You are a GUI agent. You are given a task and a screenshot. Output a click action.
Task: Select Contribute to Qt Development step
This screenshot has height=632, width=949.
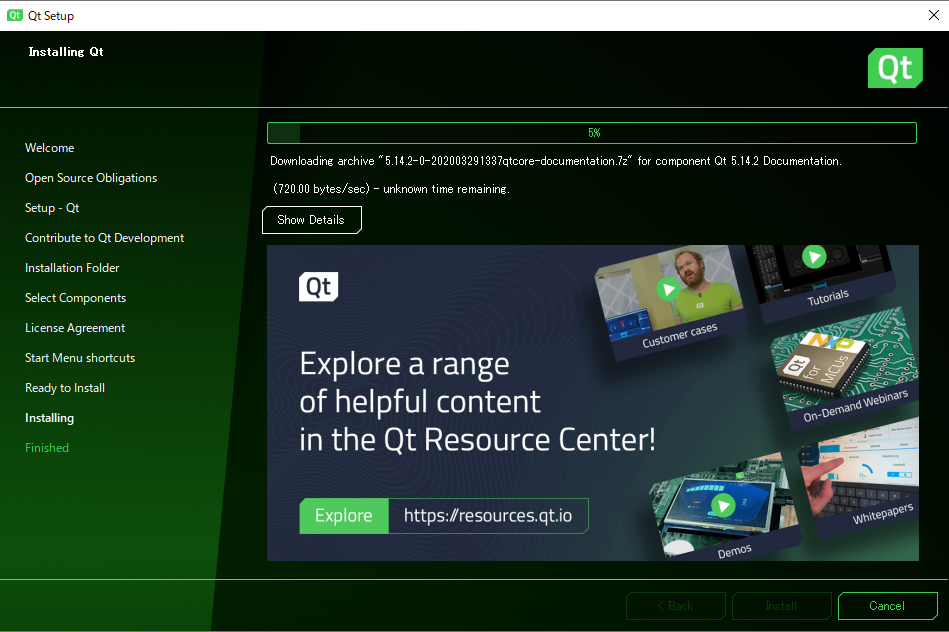[x=104, y=238]
